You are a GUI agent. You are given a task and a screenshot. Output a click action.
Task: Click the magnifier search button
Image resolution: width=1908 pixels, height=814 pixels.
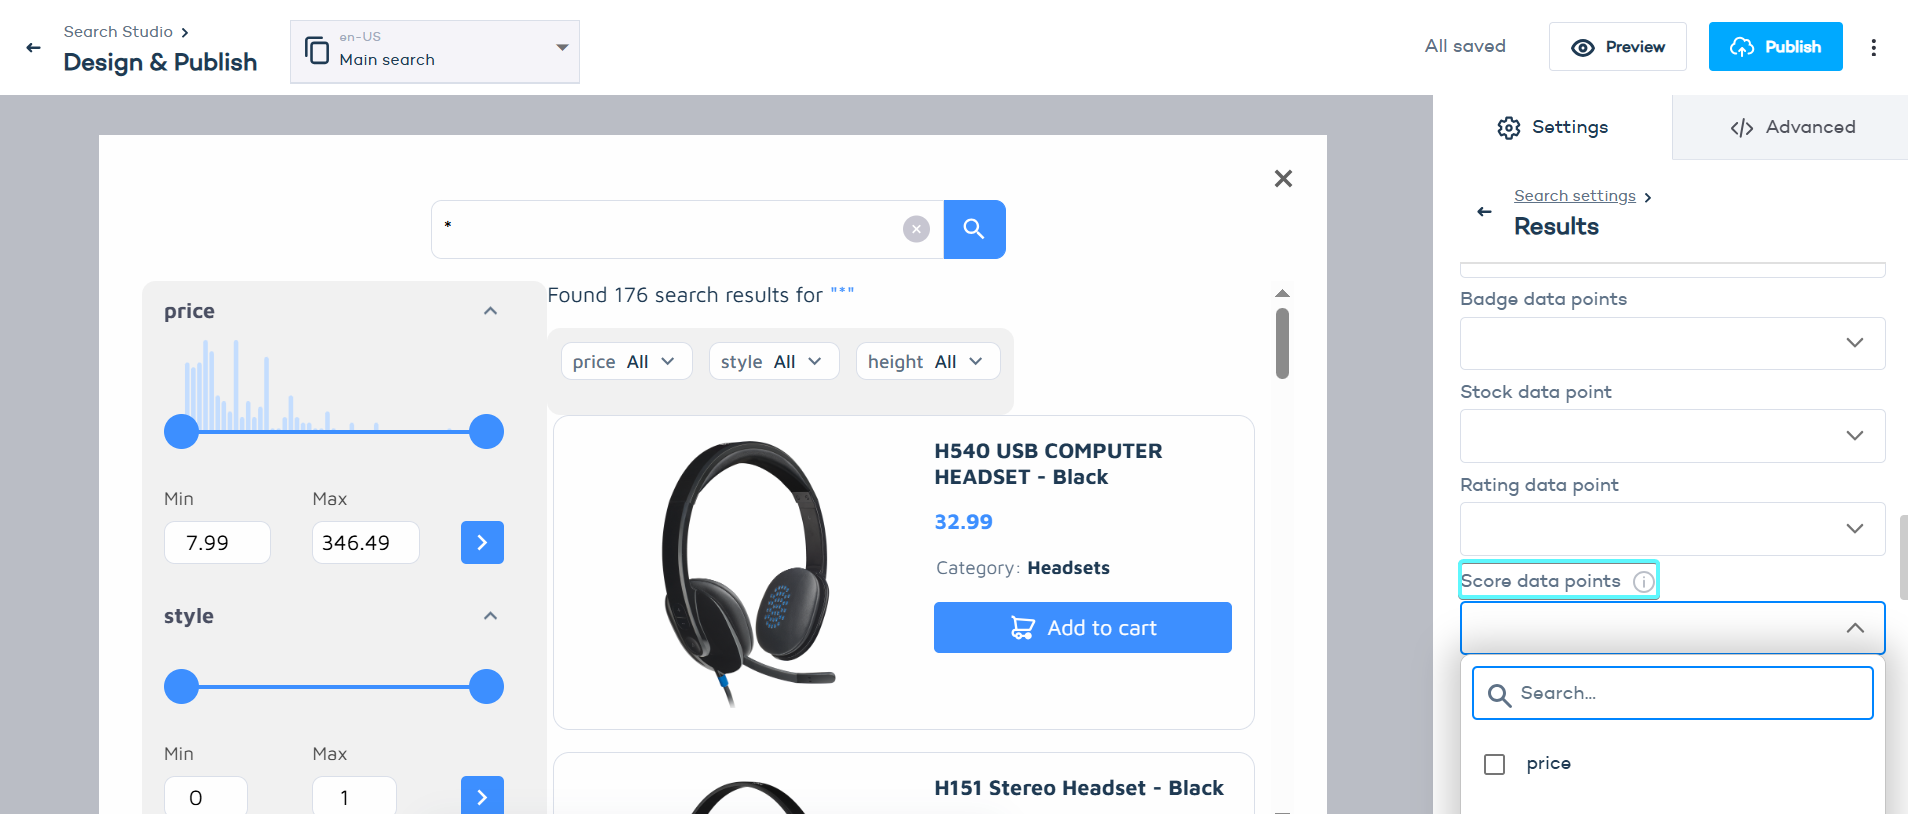(x=974, y=229)
